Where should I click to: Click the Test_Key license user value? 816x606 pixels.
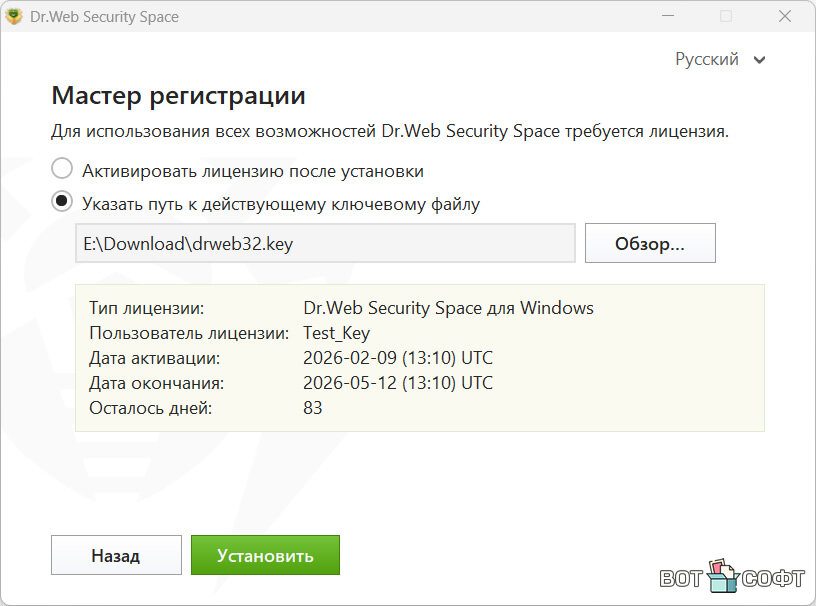(x=336, y=333)
